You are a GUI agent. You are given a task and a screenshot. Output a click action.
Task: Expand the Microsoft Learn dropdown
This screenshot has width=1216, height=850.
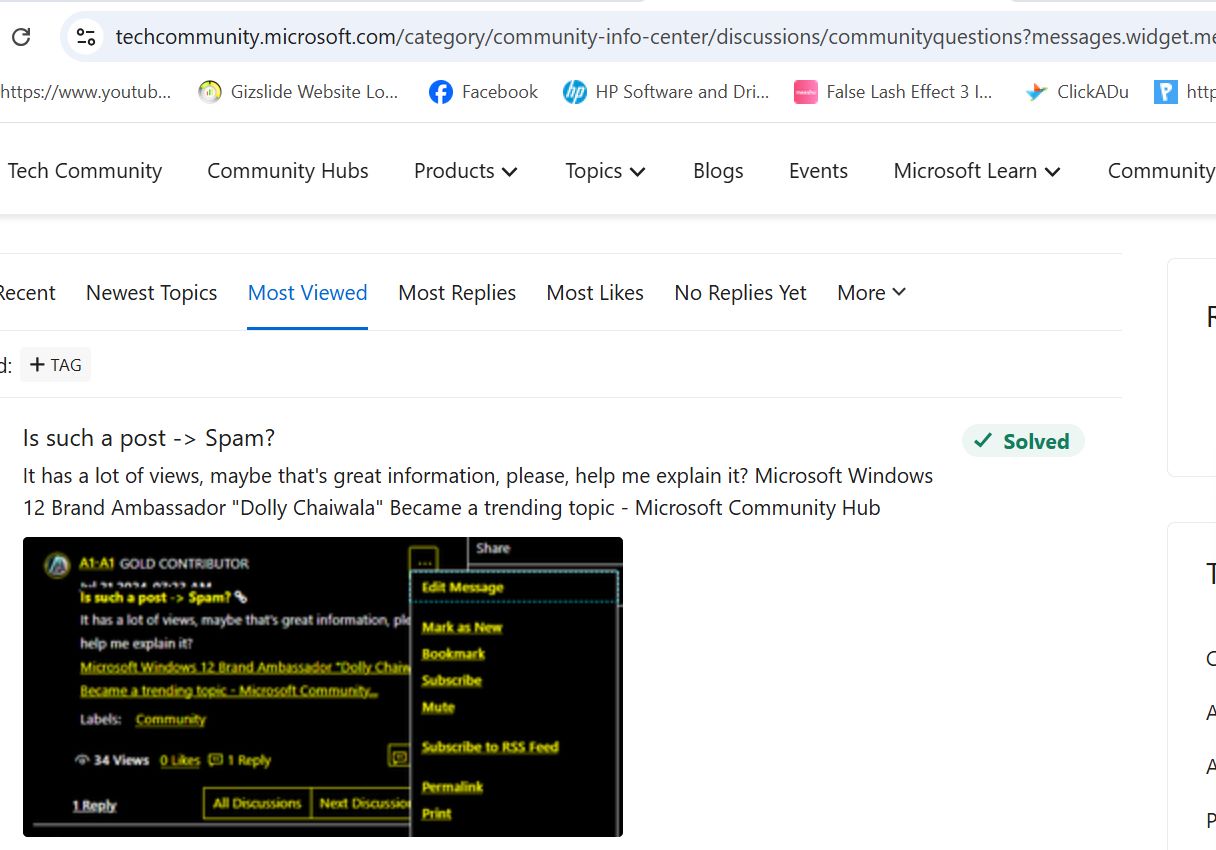pos(976,171)
